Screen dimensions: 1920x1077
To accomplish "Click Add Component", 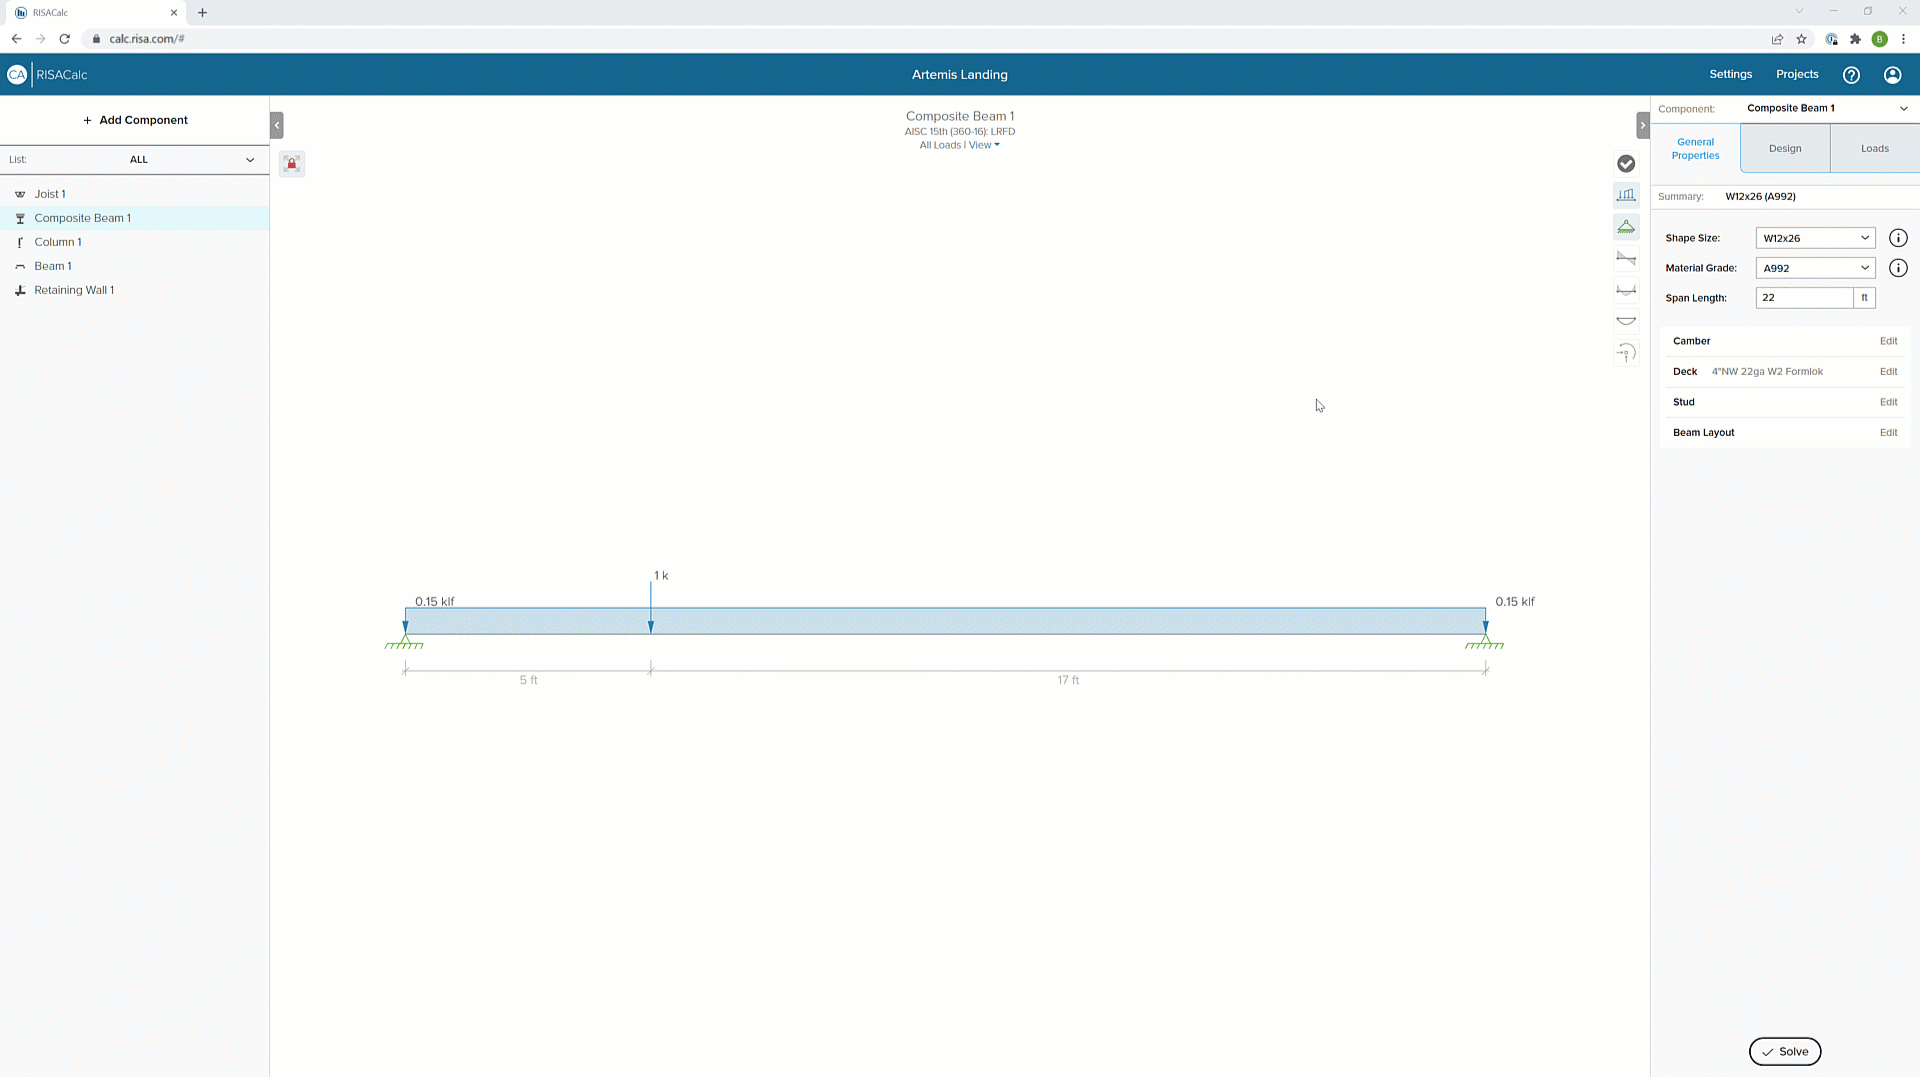I will pos(135,120).
